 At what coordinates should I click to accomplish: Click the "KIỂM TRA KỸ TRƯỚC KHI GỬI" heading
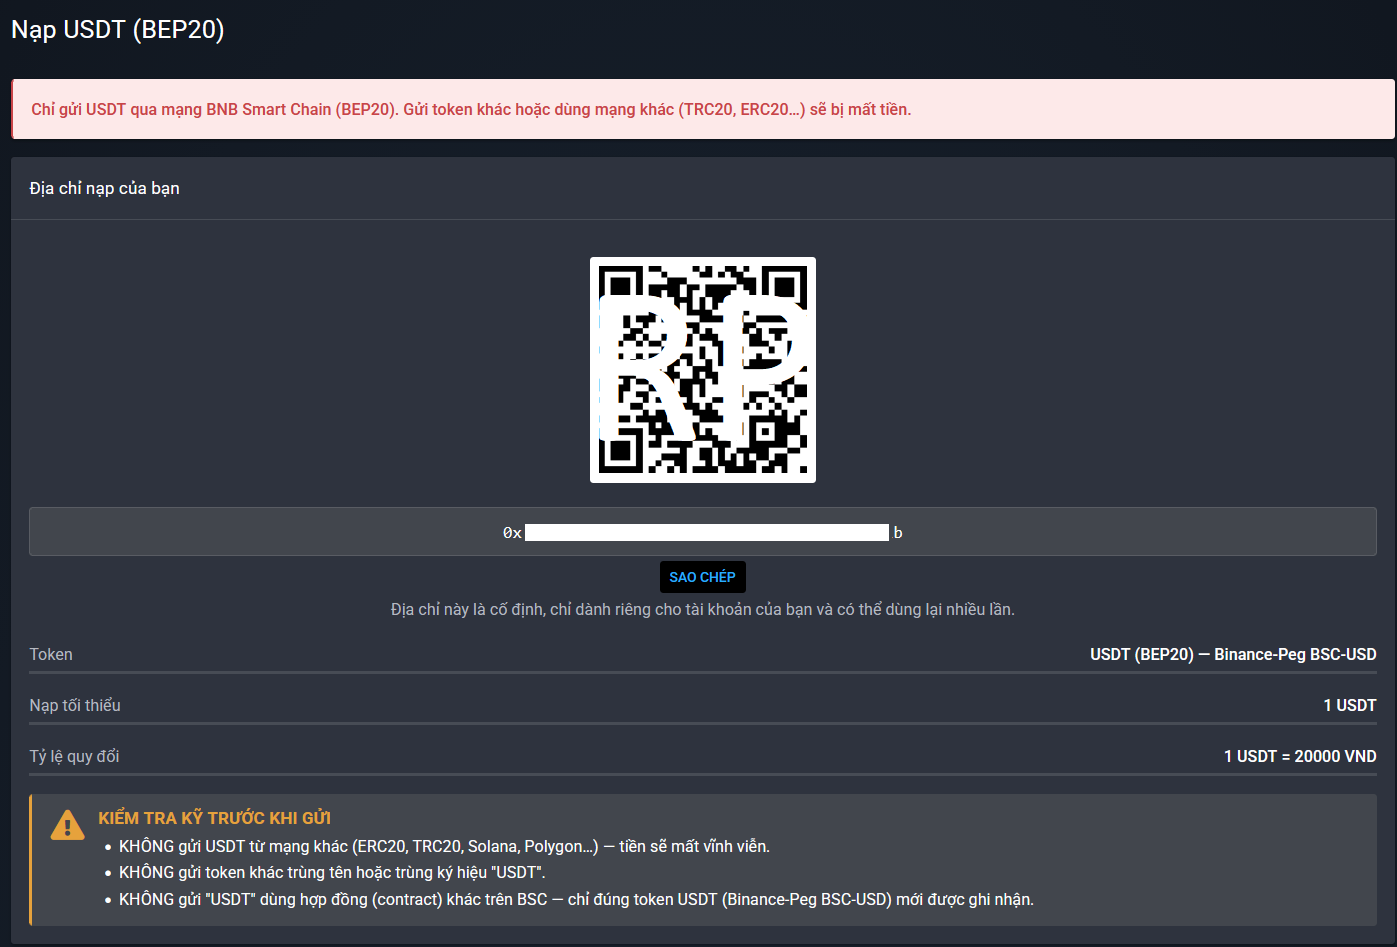tap(214, 818)
